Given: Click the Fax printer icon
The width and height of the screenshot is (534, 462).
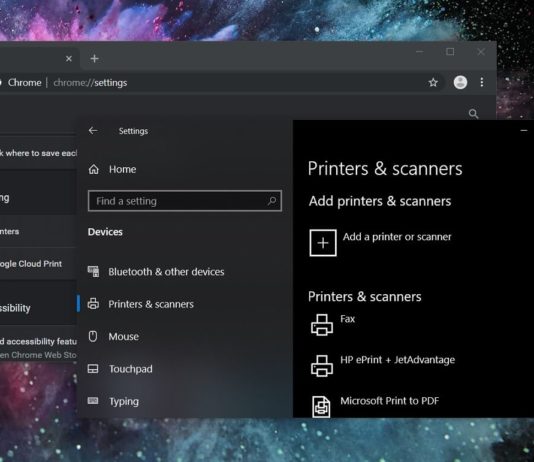Looking at the screenshot, I should click(x=322, y=325).
